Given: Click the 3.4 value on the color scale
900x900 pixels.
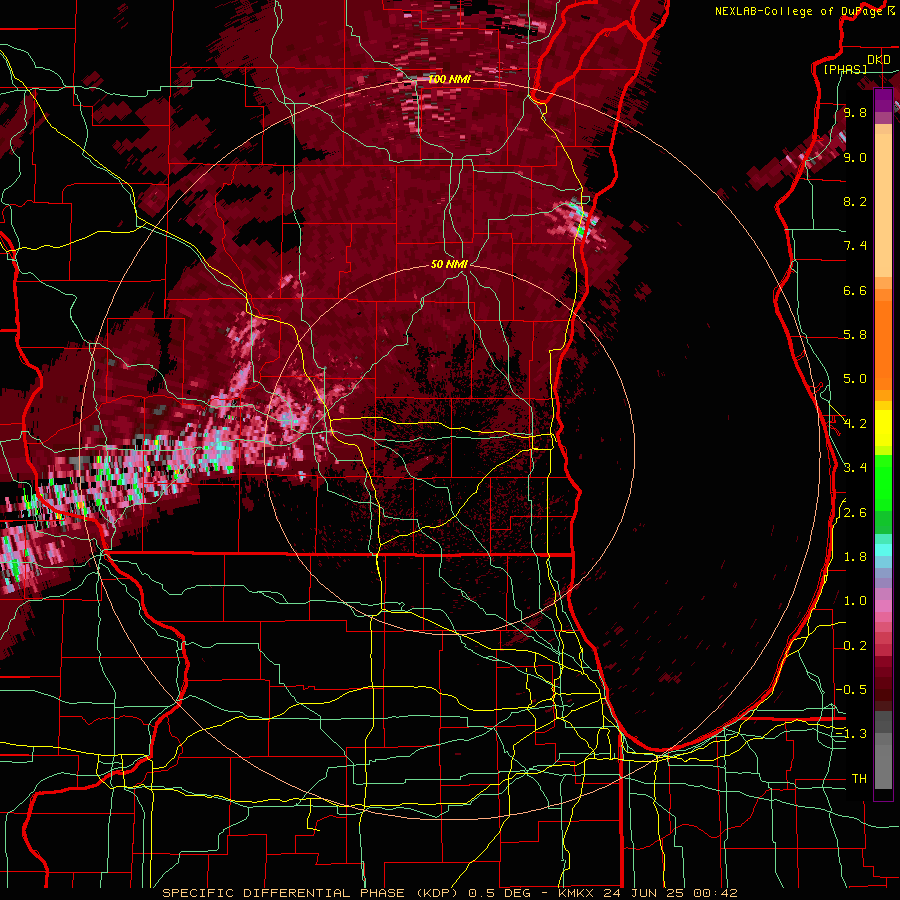Looking at the screenshot, I should coord(855,468).
